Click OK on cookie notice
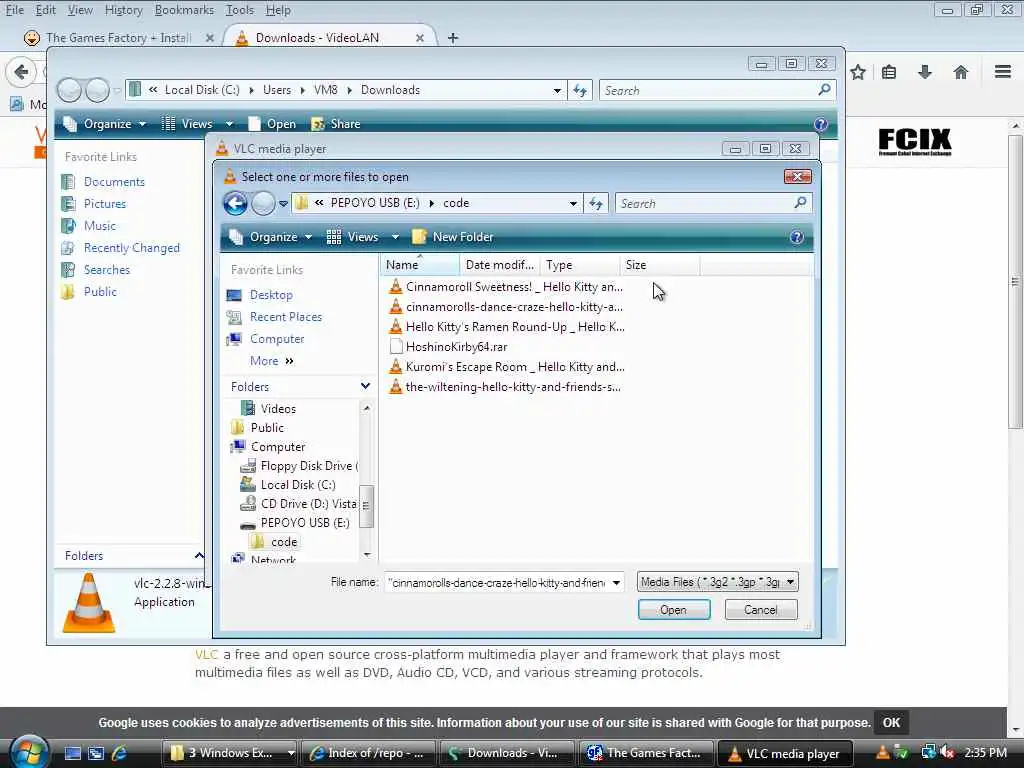Image resolution: width=1024 pixels, height=768 pixels. 891,722
